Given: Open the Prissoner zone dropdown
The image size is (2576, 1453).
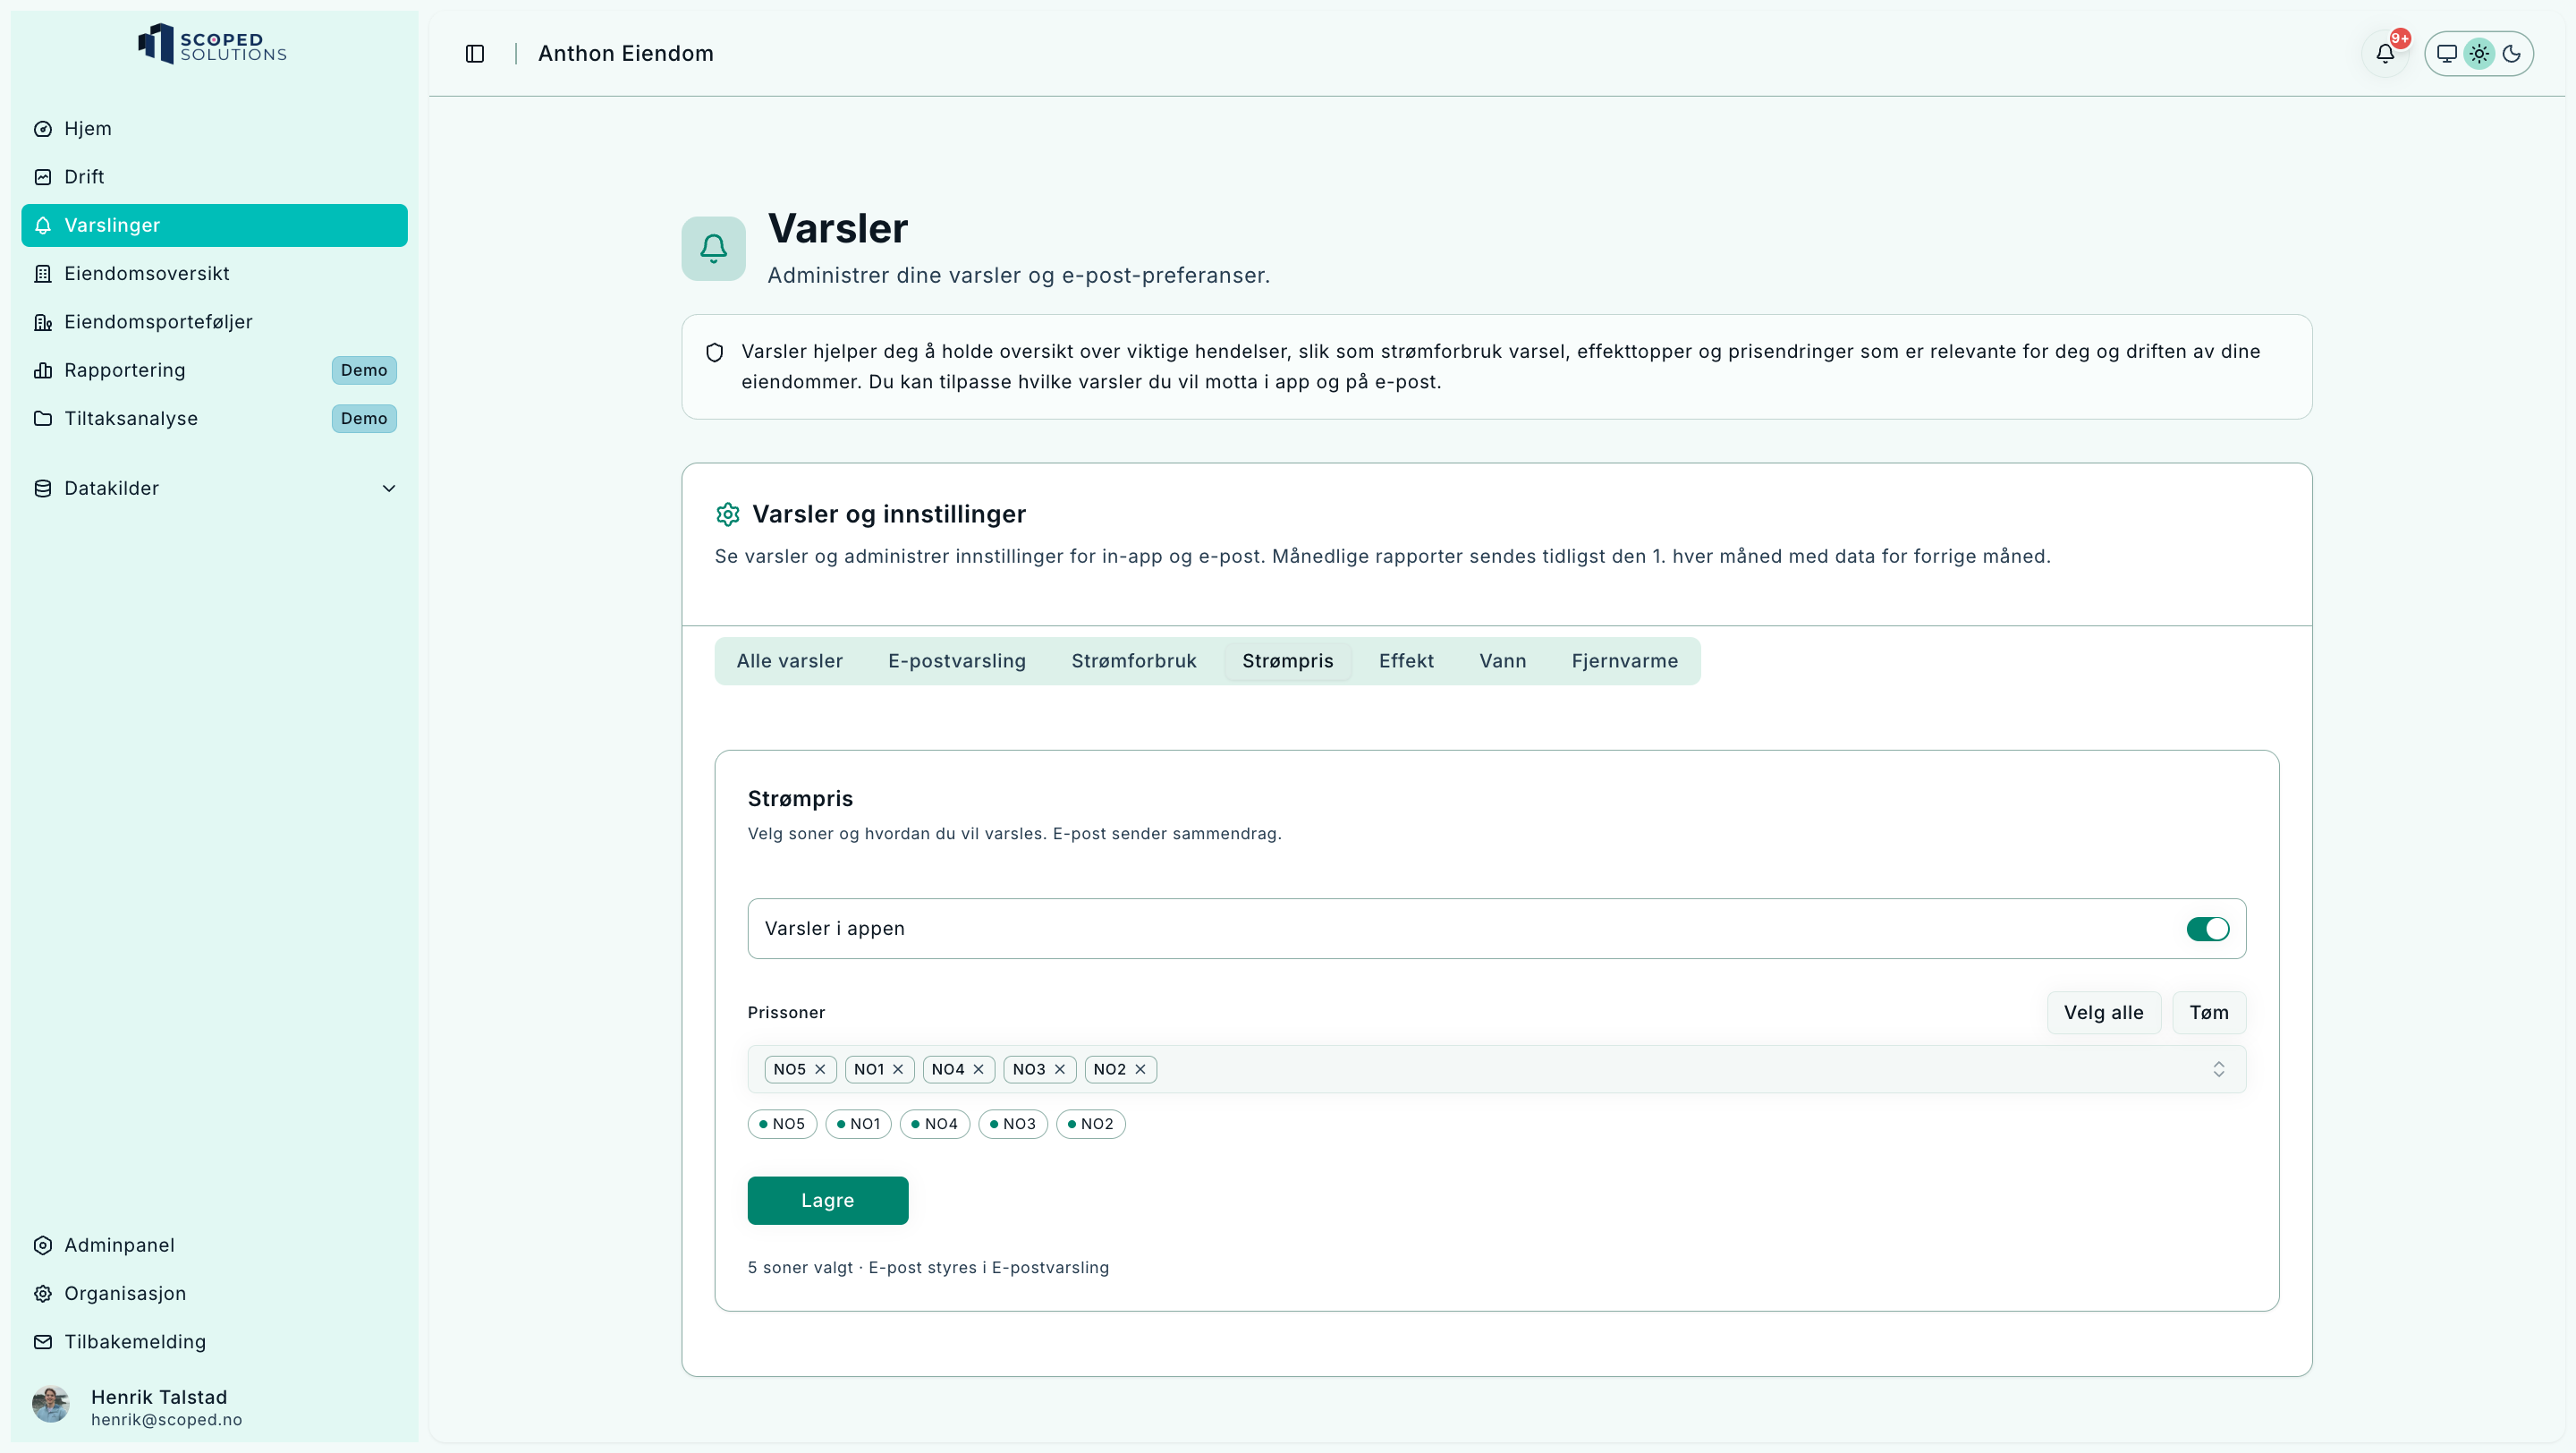Looking at the screenshot, I should tap(2218, 1069).
